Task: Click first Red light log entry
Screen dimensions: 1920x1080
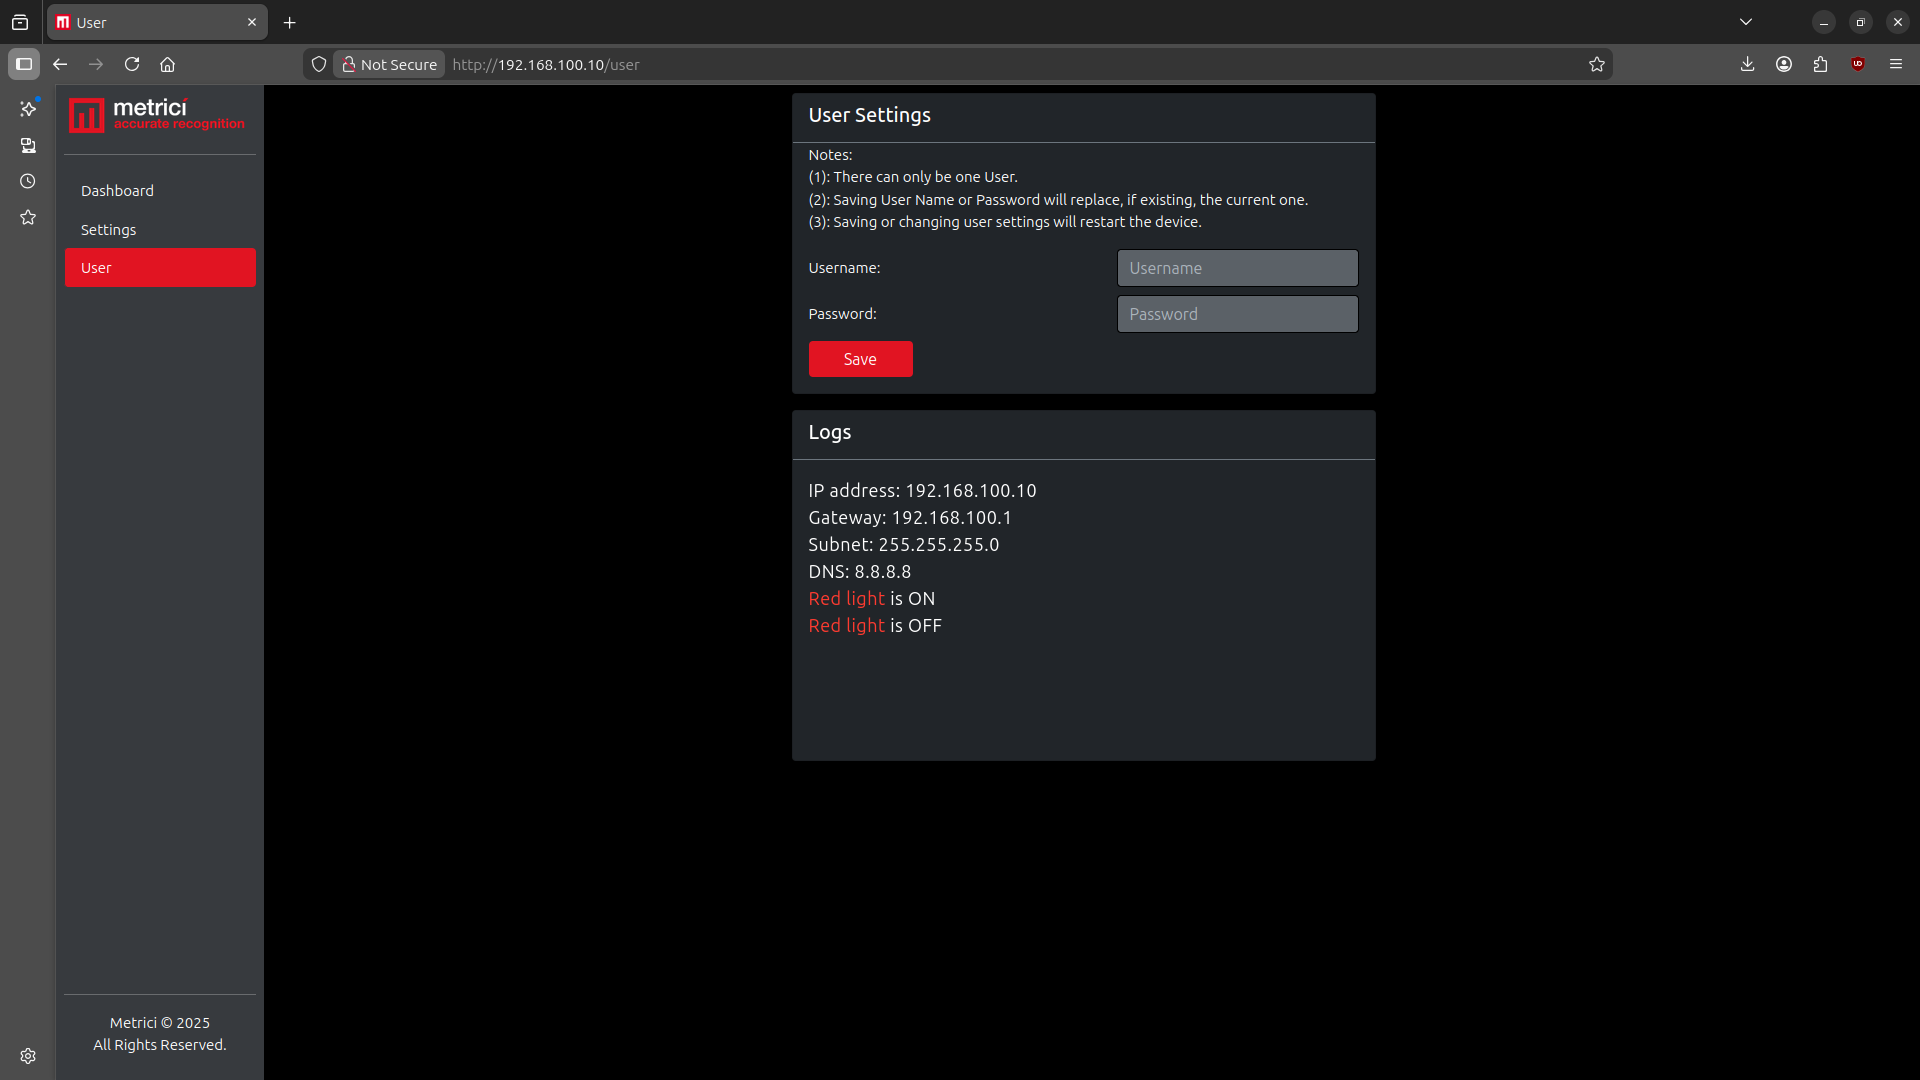Action: [x=872, y=598]
